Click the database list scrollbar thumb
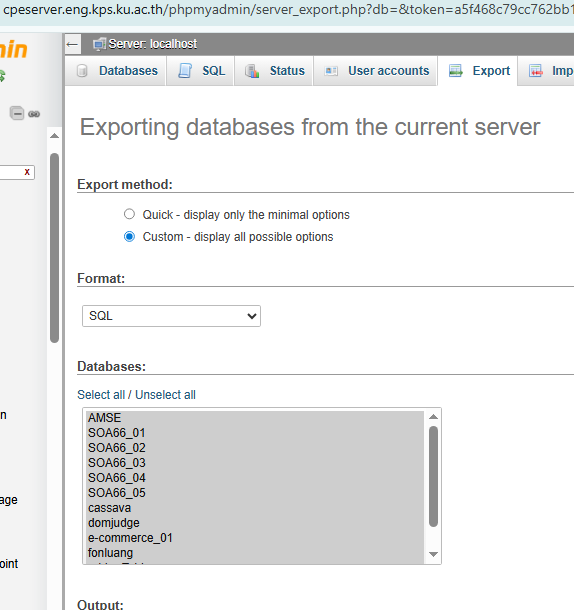The image size is (574, 610). [433, 477]
